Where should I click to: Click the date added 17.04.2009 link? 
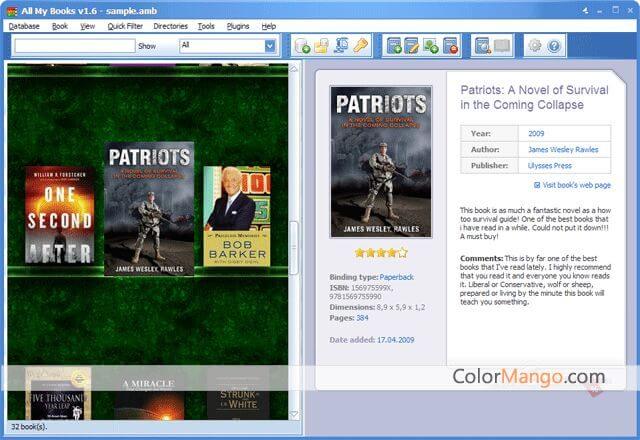tap(396, 340)
